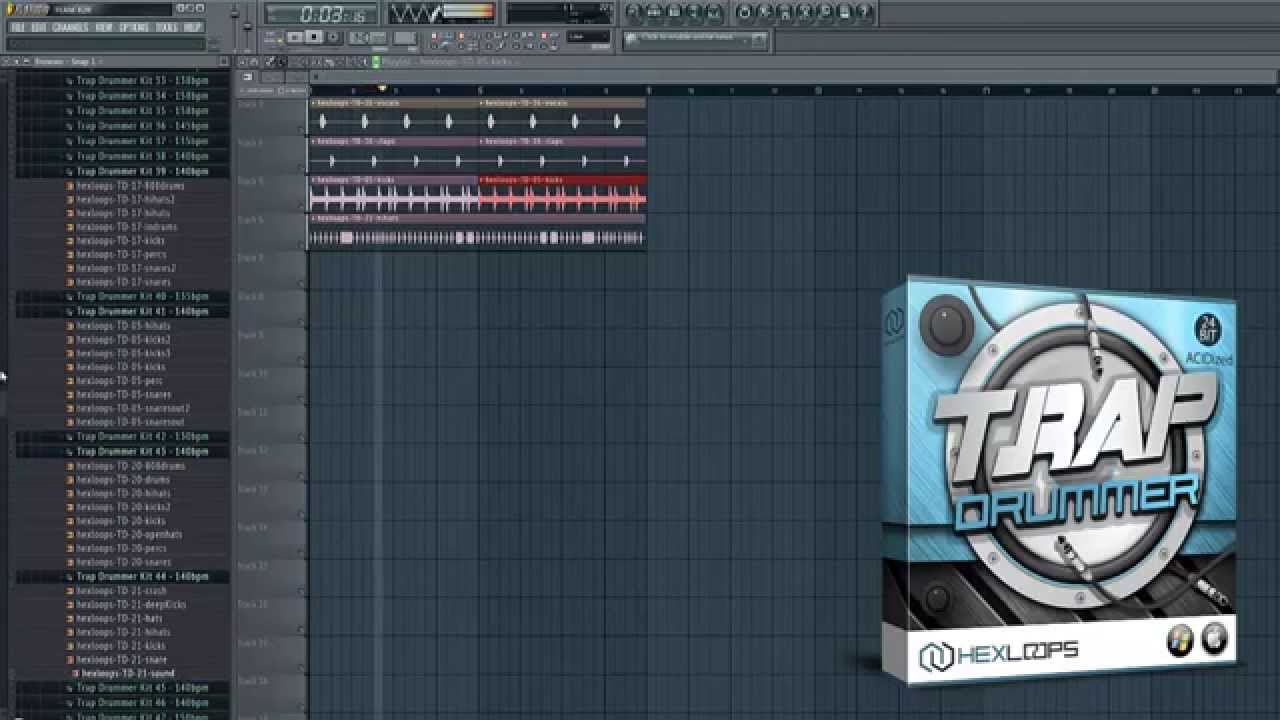Open the OPTIONS menu
This screenshot has width=1280, height=720.
[x=134, y=27]
